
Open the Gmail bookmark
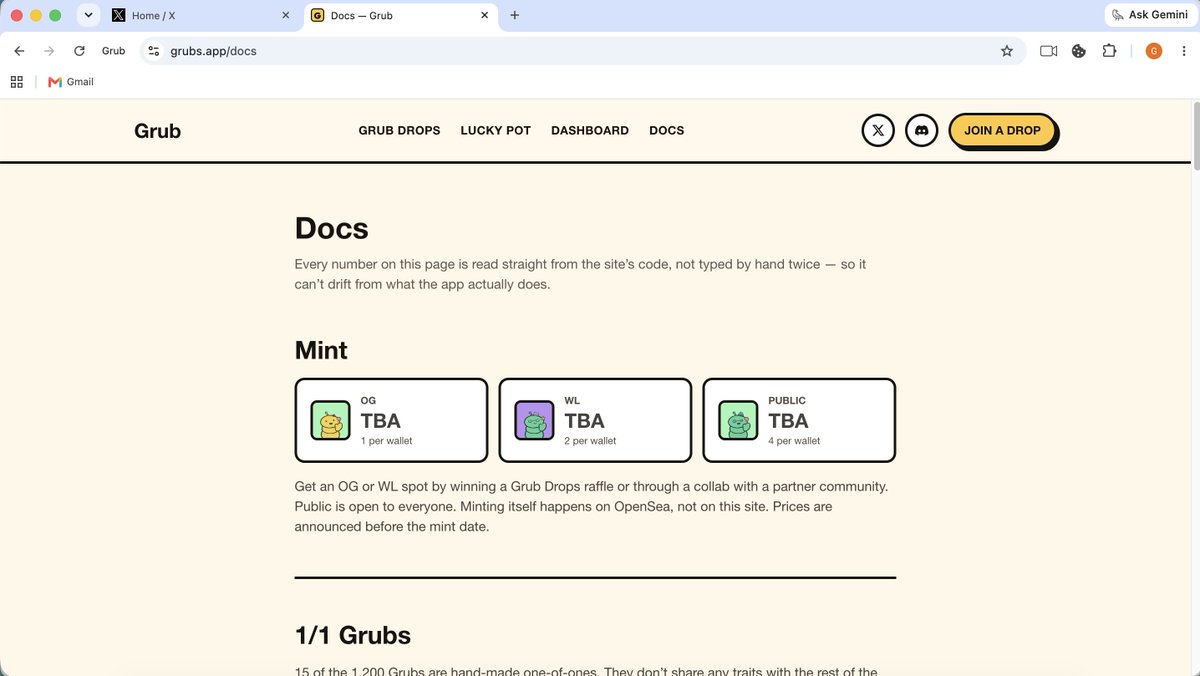tap(71, 82)
